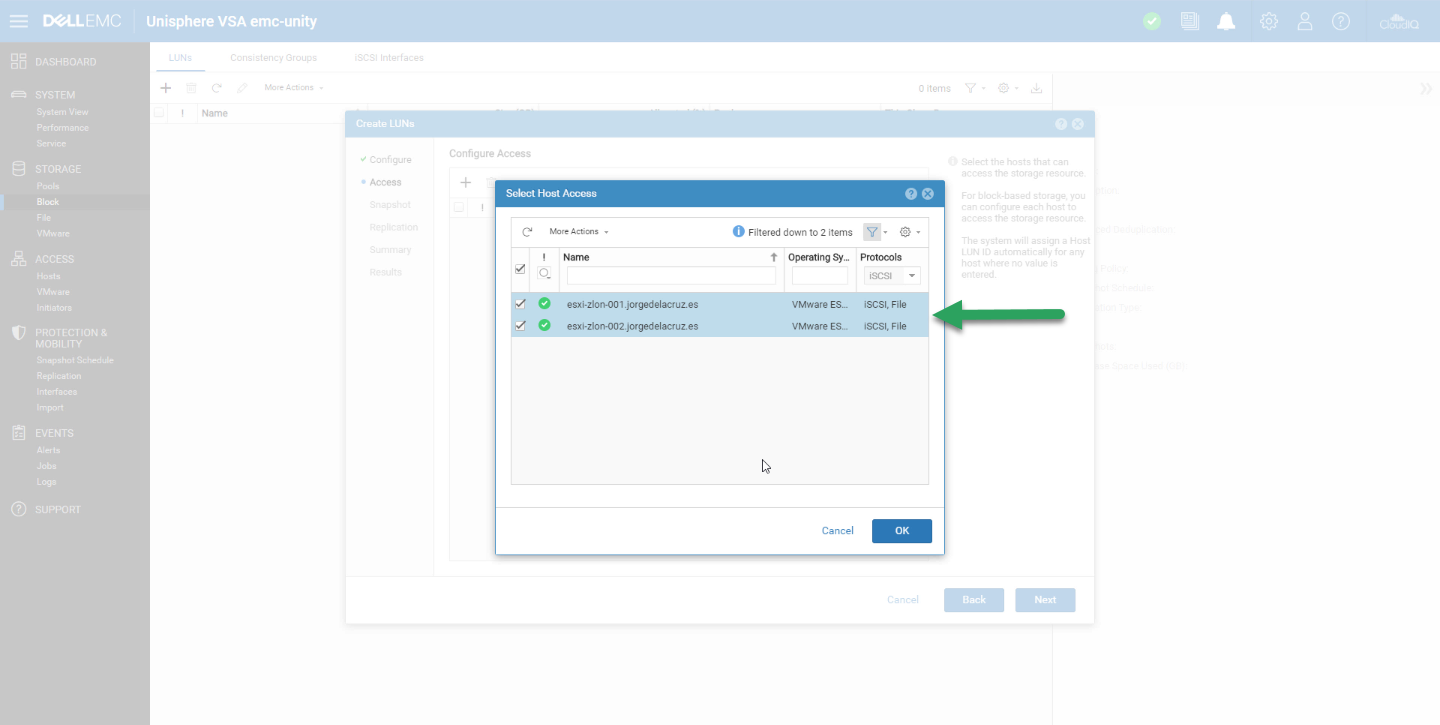Click the add LUN plus icon on LUNs page
1440x725 pixels.
tap(166, 88)
